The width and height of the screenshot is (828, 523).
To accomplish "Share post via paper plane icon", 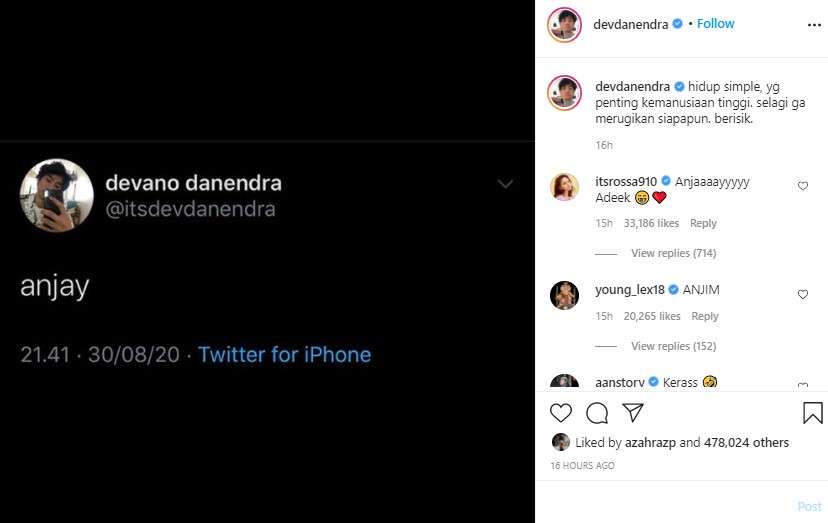I will click(633, 413).
